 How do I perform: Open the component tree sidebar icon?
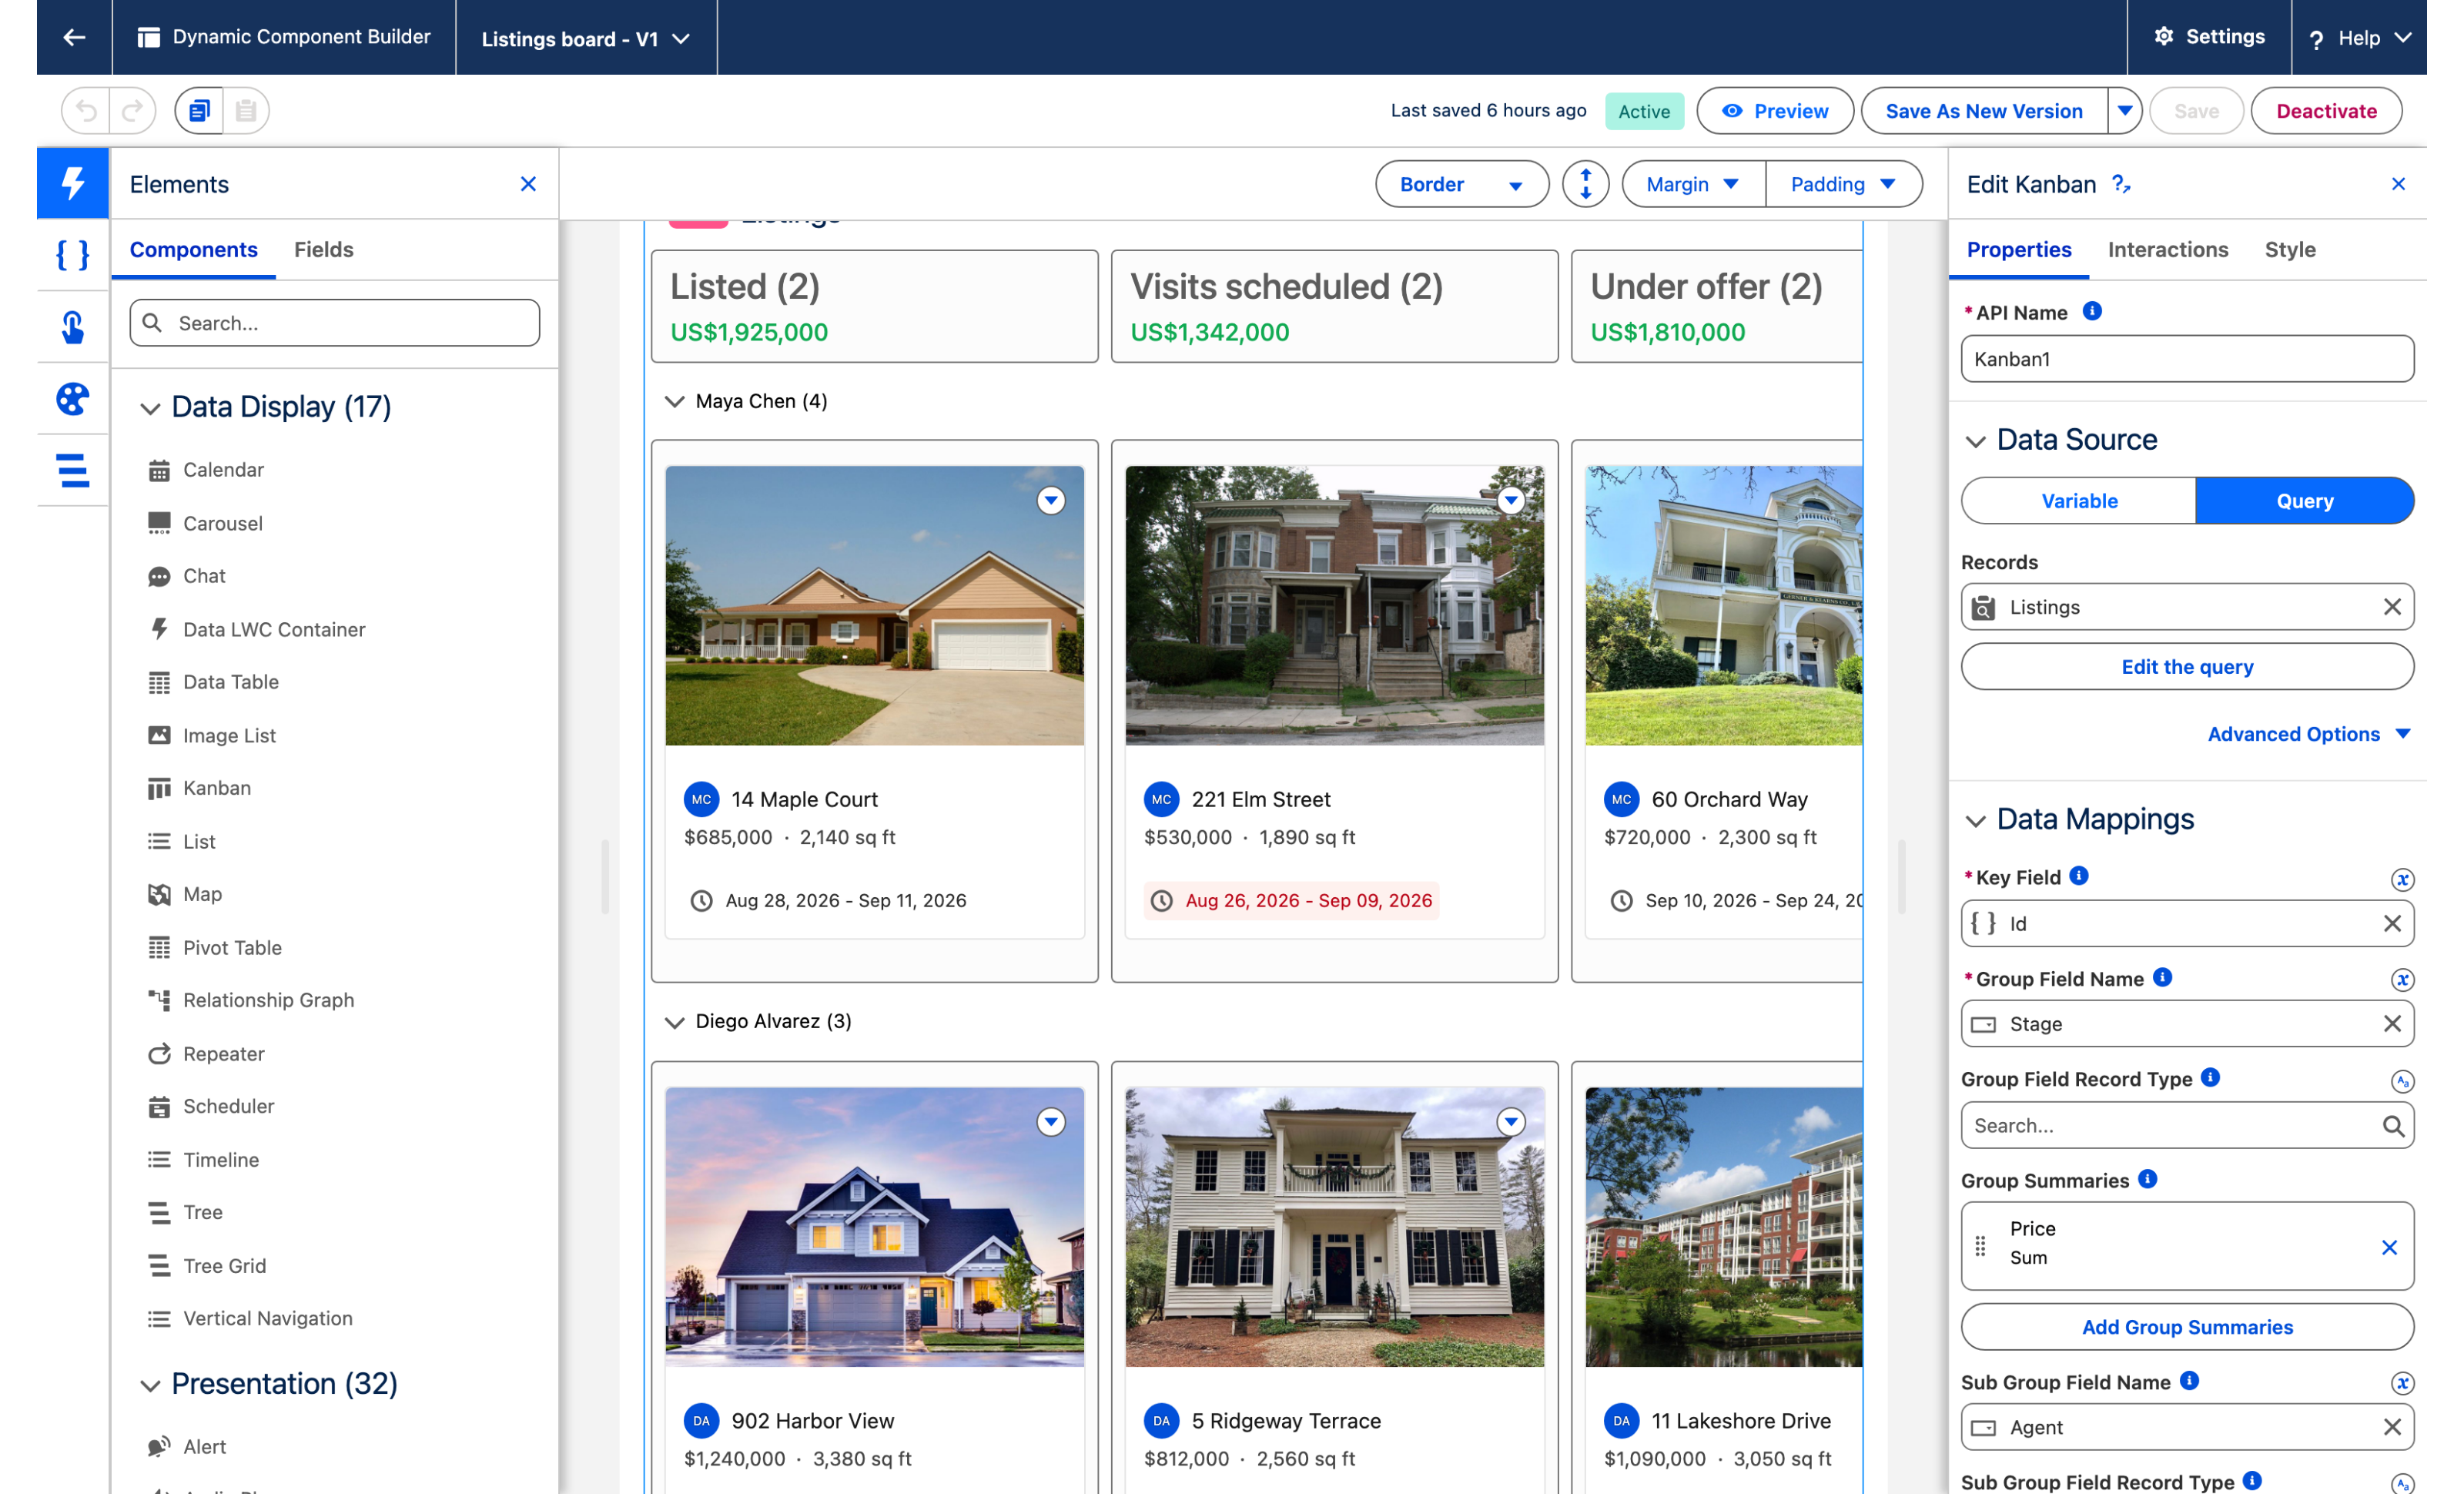(73, 471)
